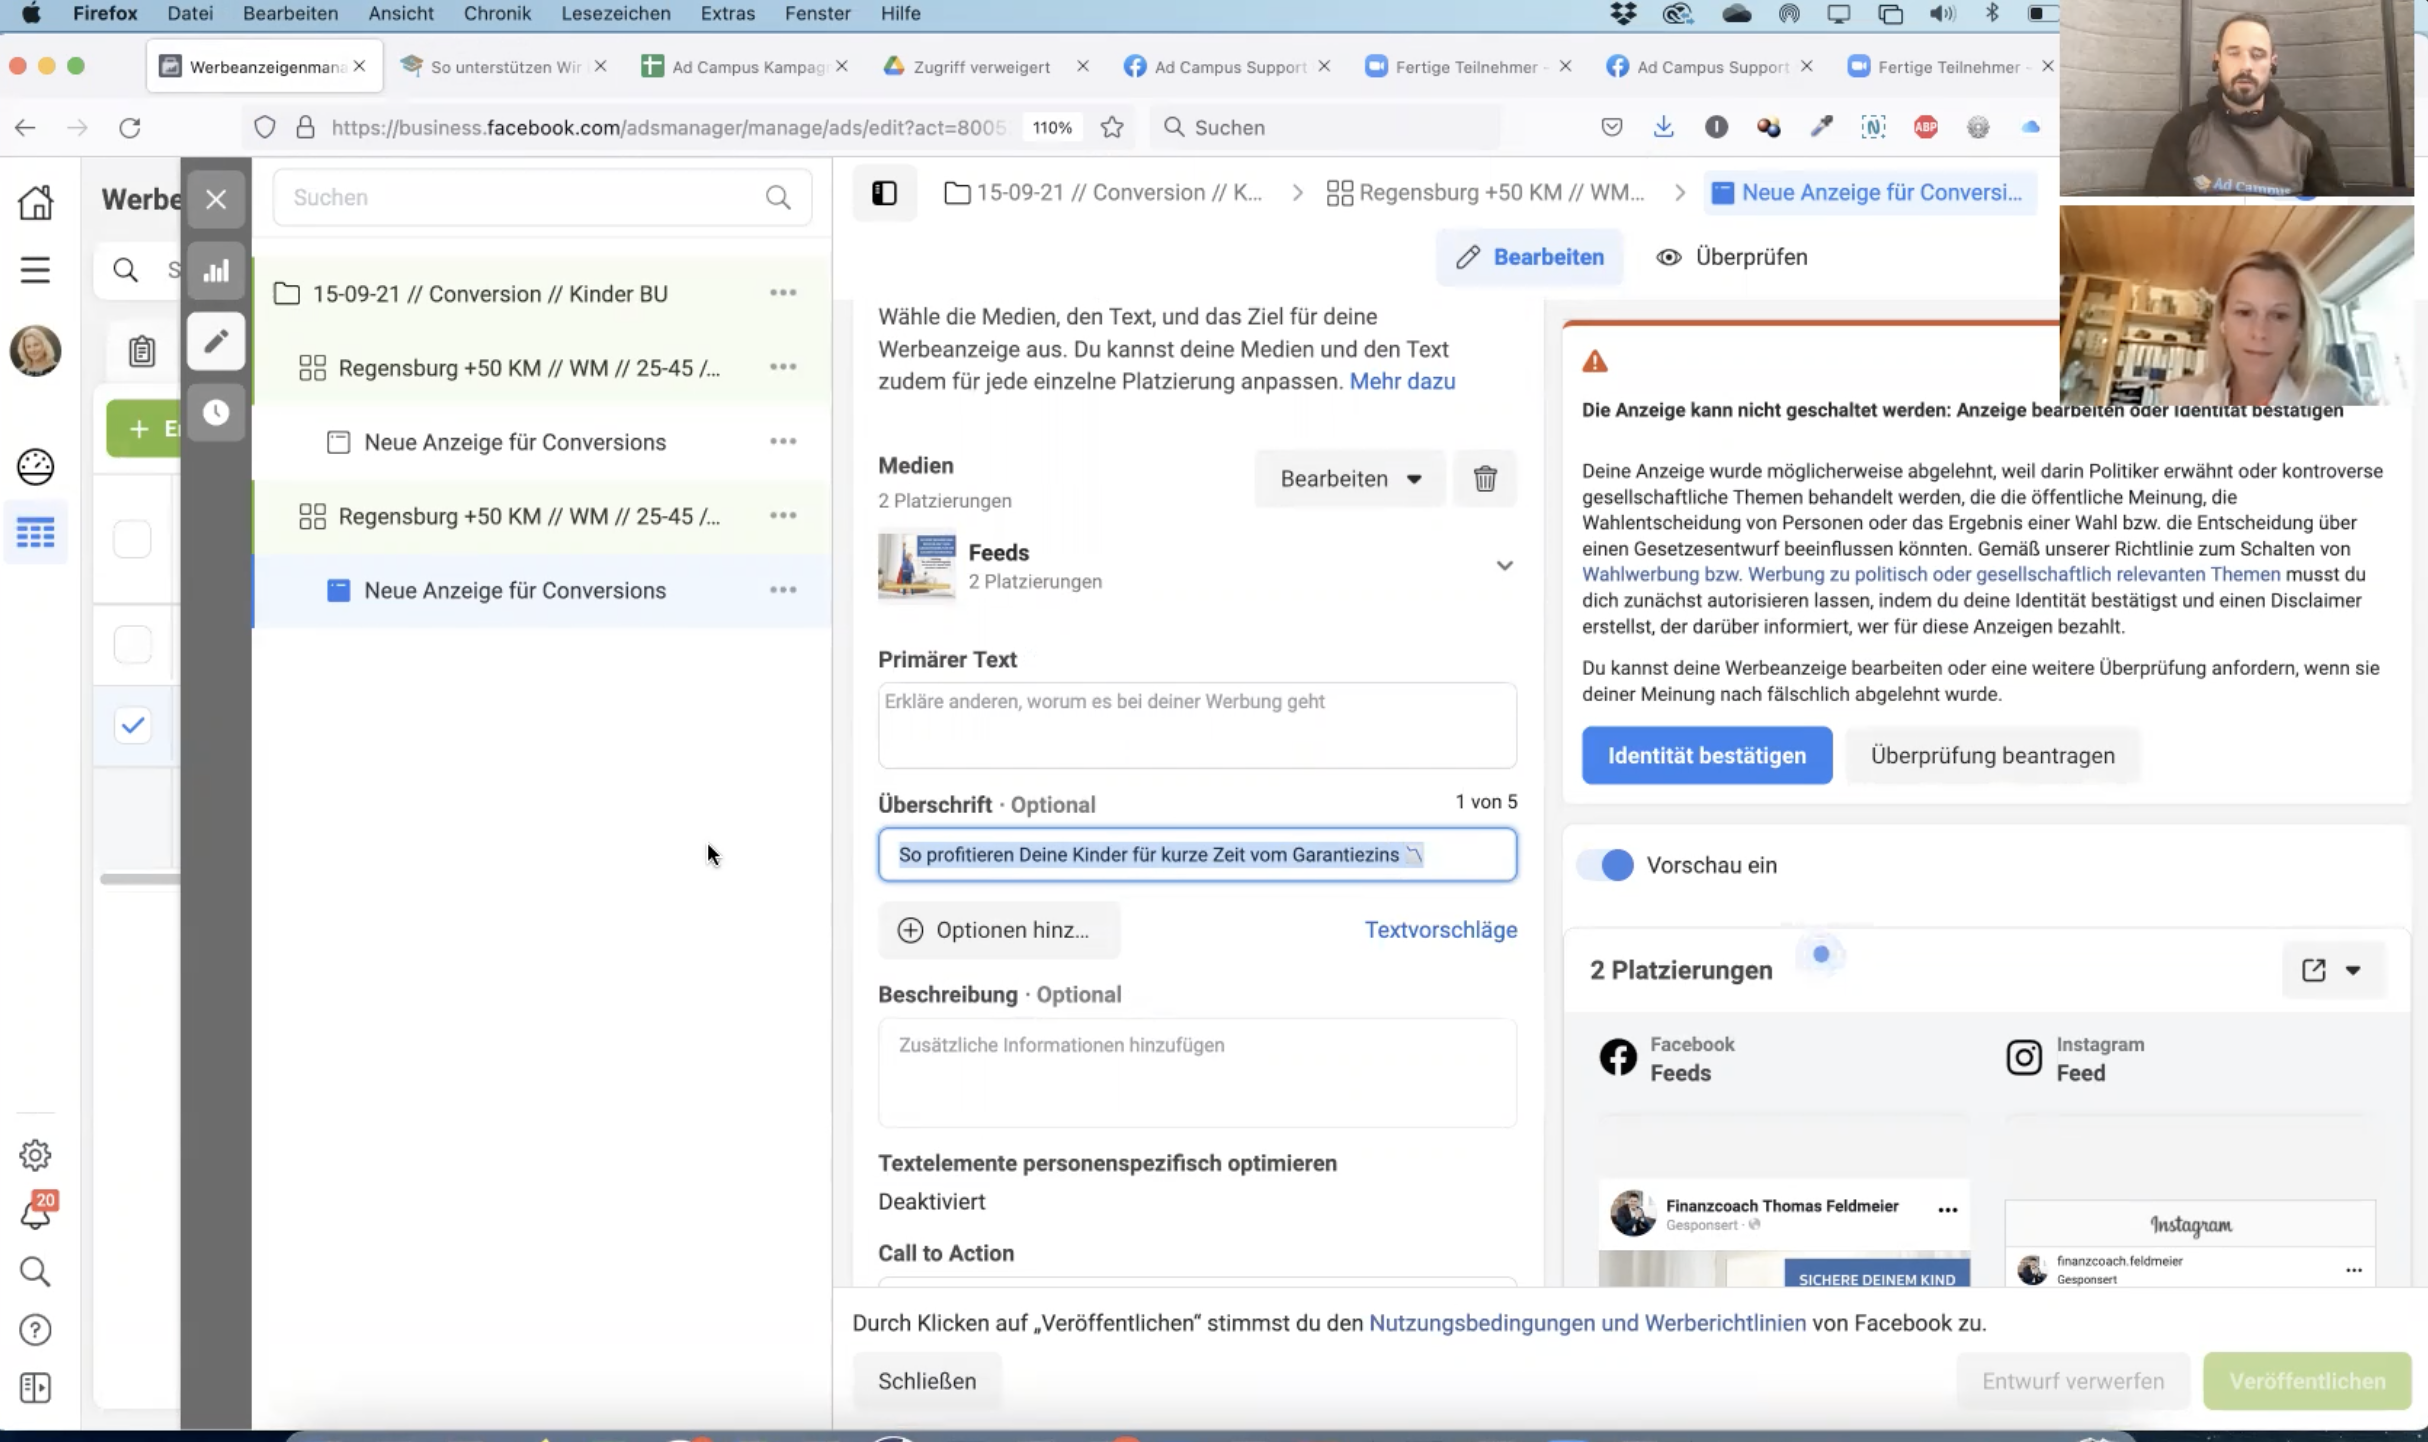Toggle the Vorschau ein switch
Screen dimensions: 2428x1442
pyautogui.click(x=1605, y=865)
